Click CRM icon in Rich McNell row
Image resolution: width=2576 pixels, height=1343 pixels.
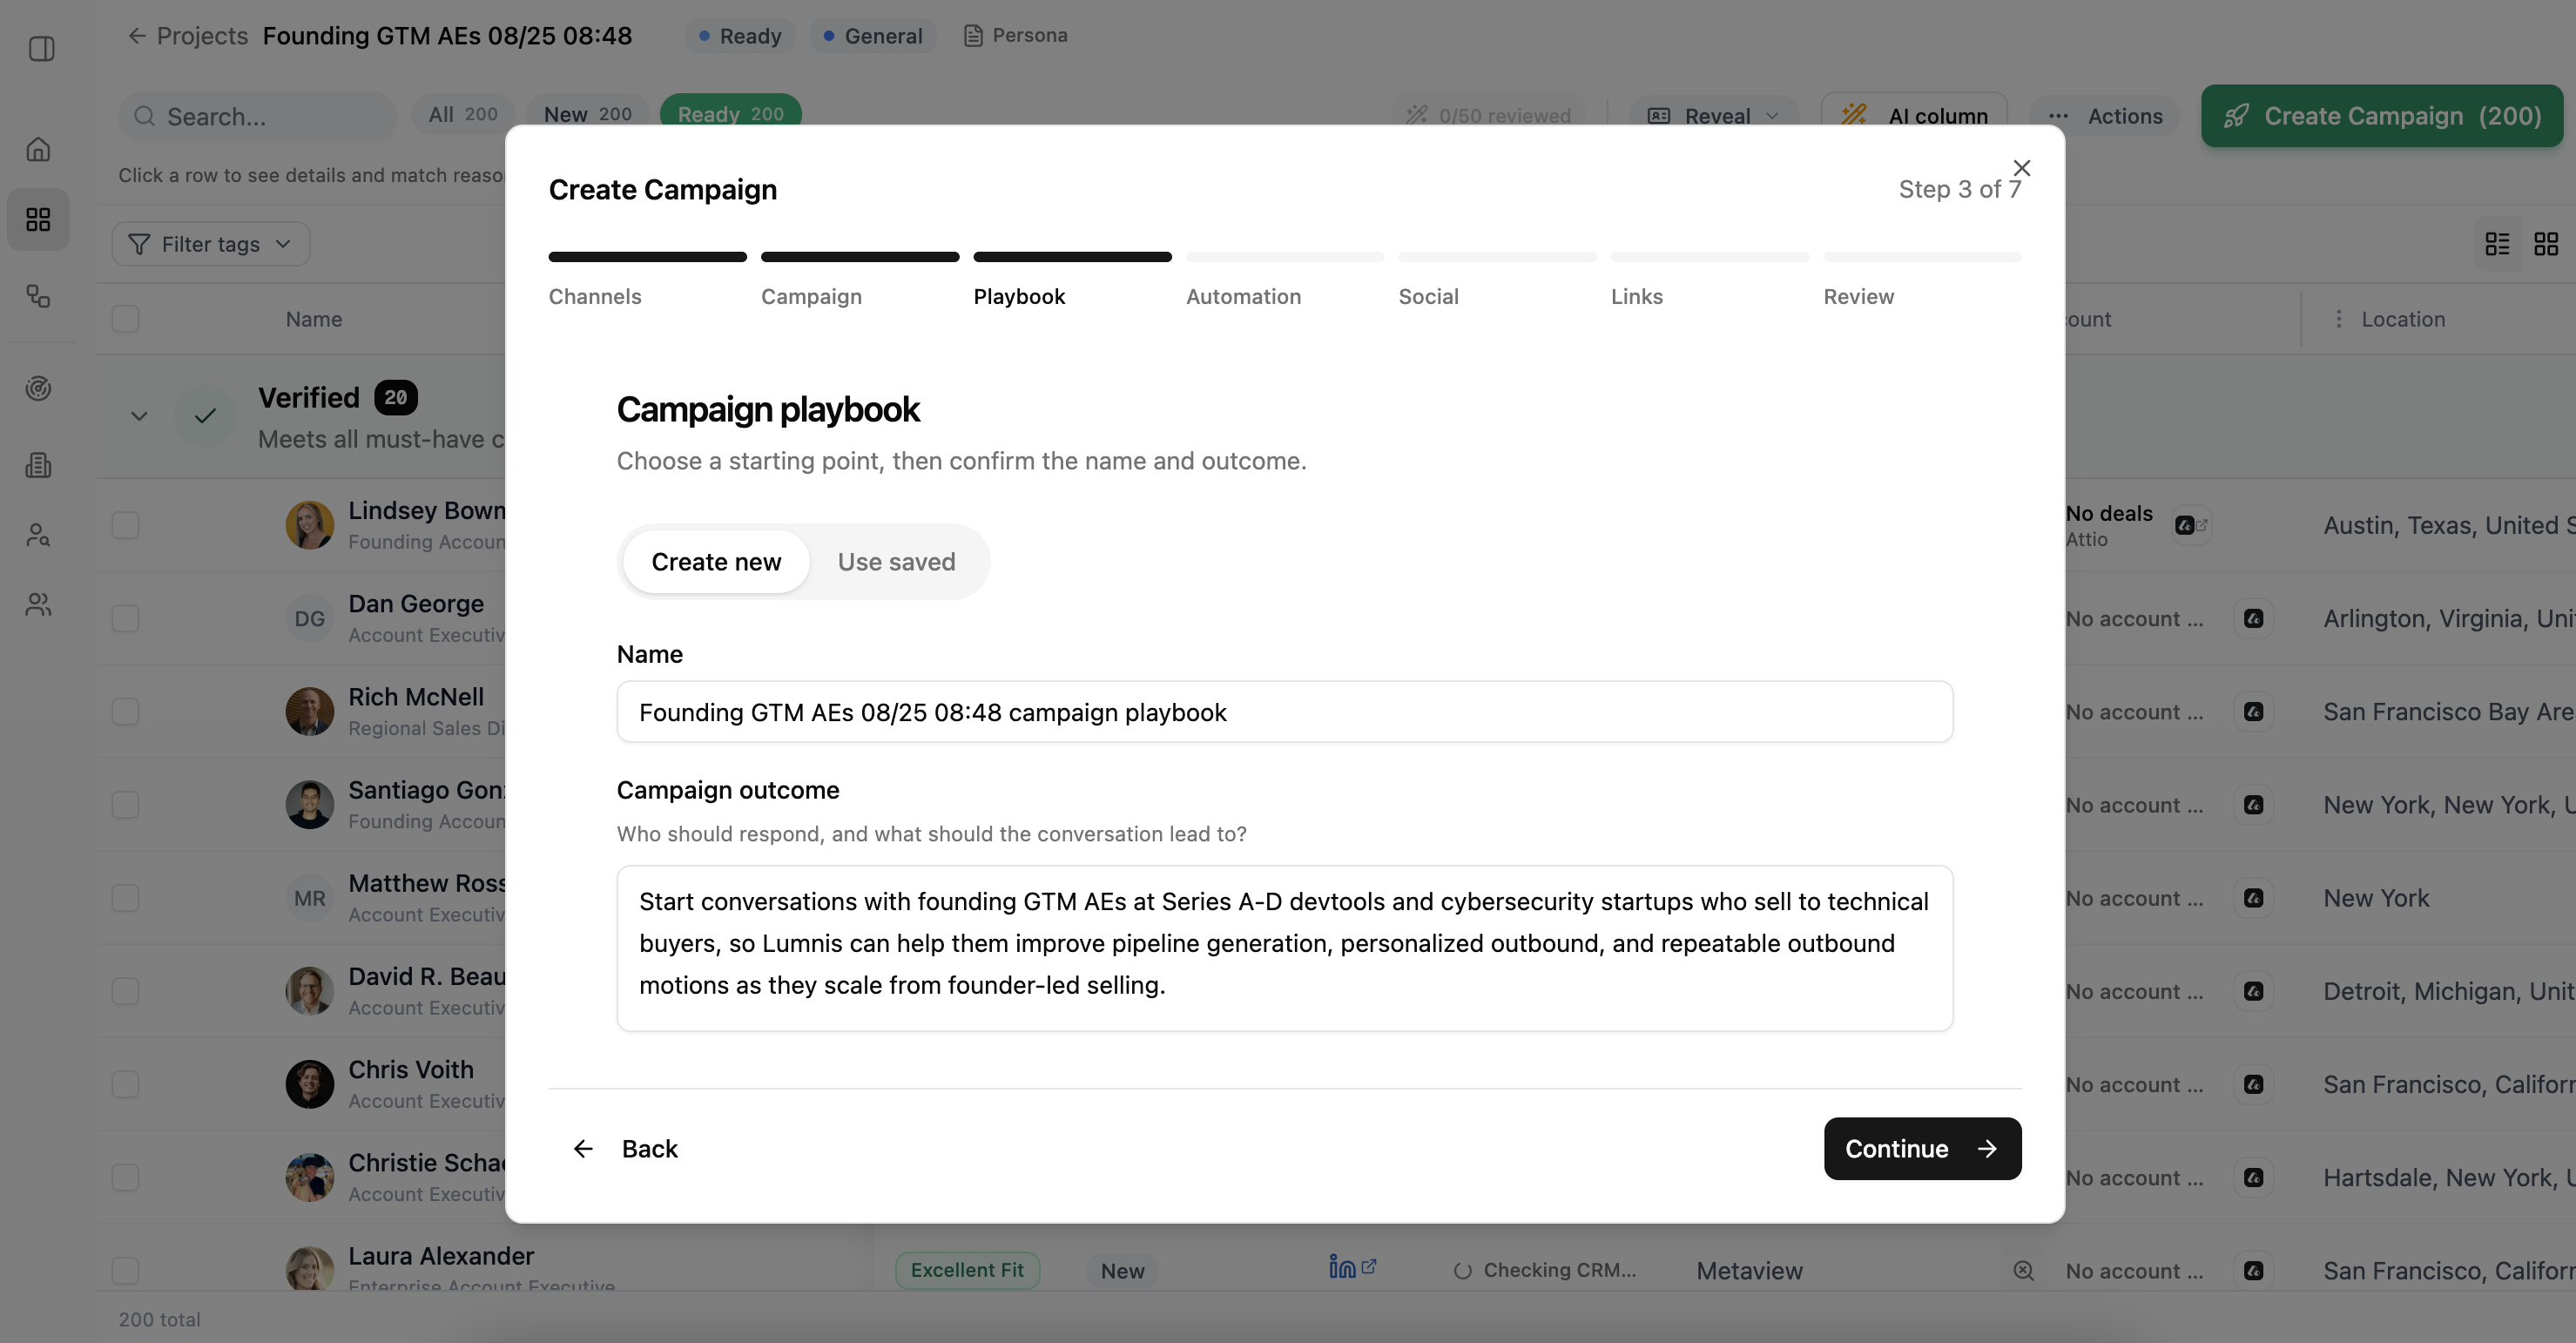pos(2253,712)
